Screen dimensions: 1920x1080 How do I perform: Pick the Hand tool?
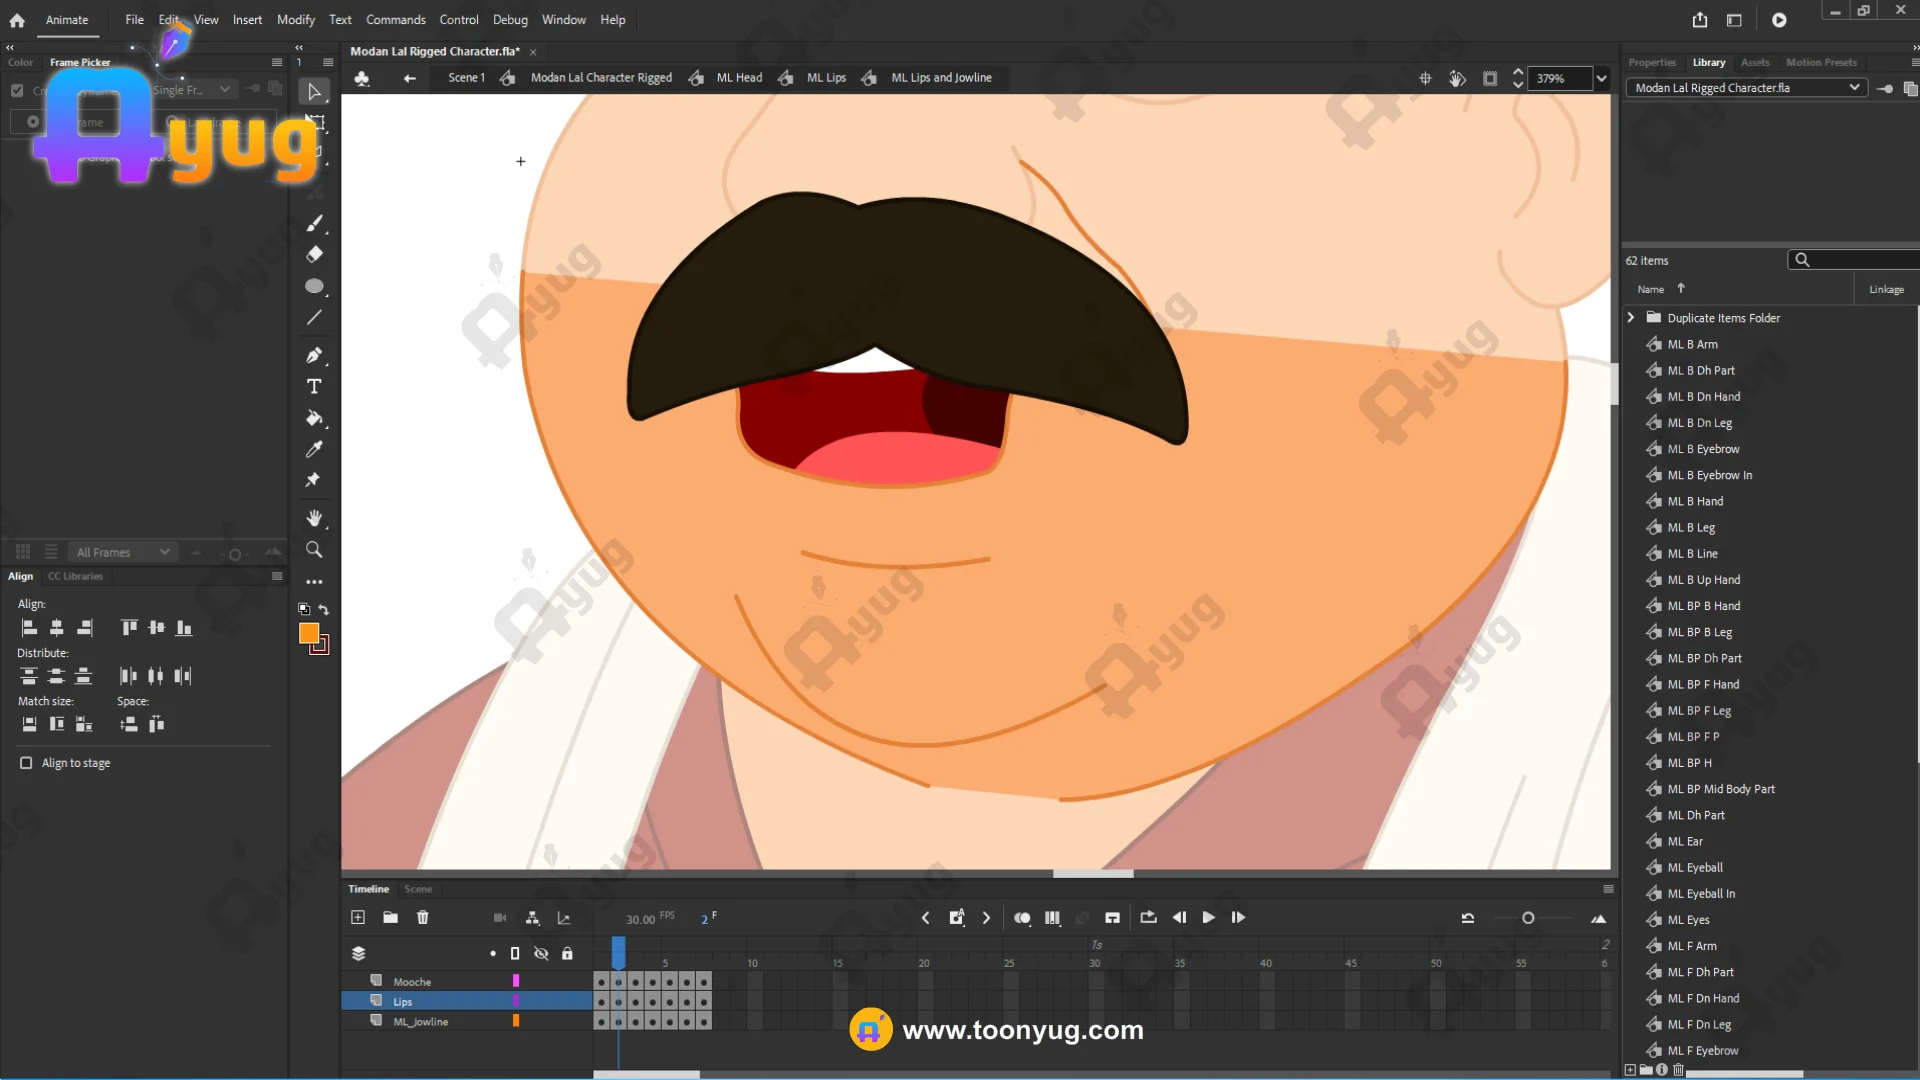coord(314,518)
